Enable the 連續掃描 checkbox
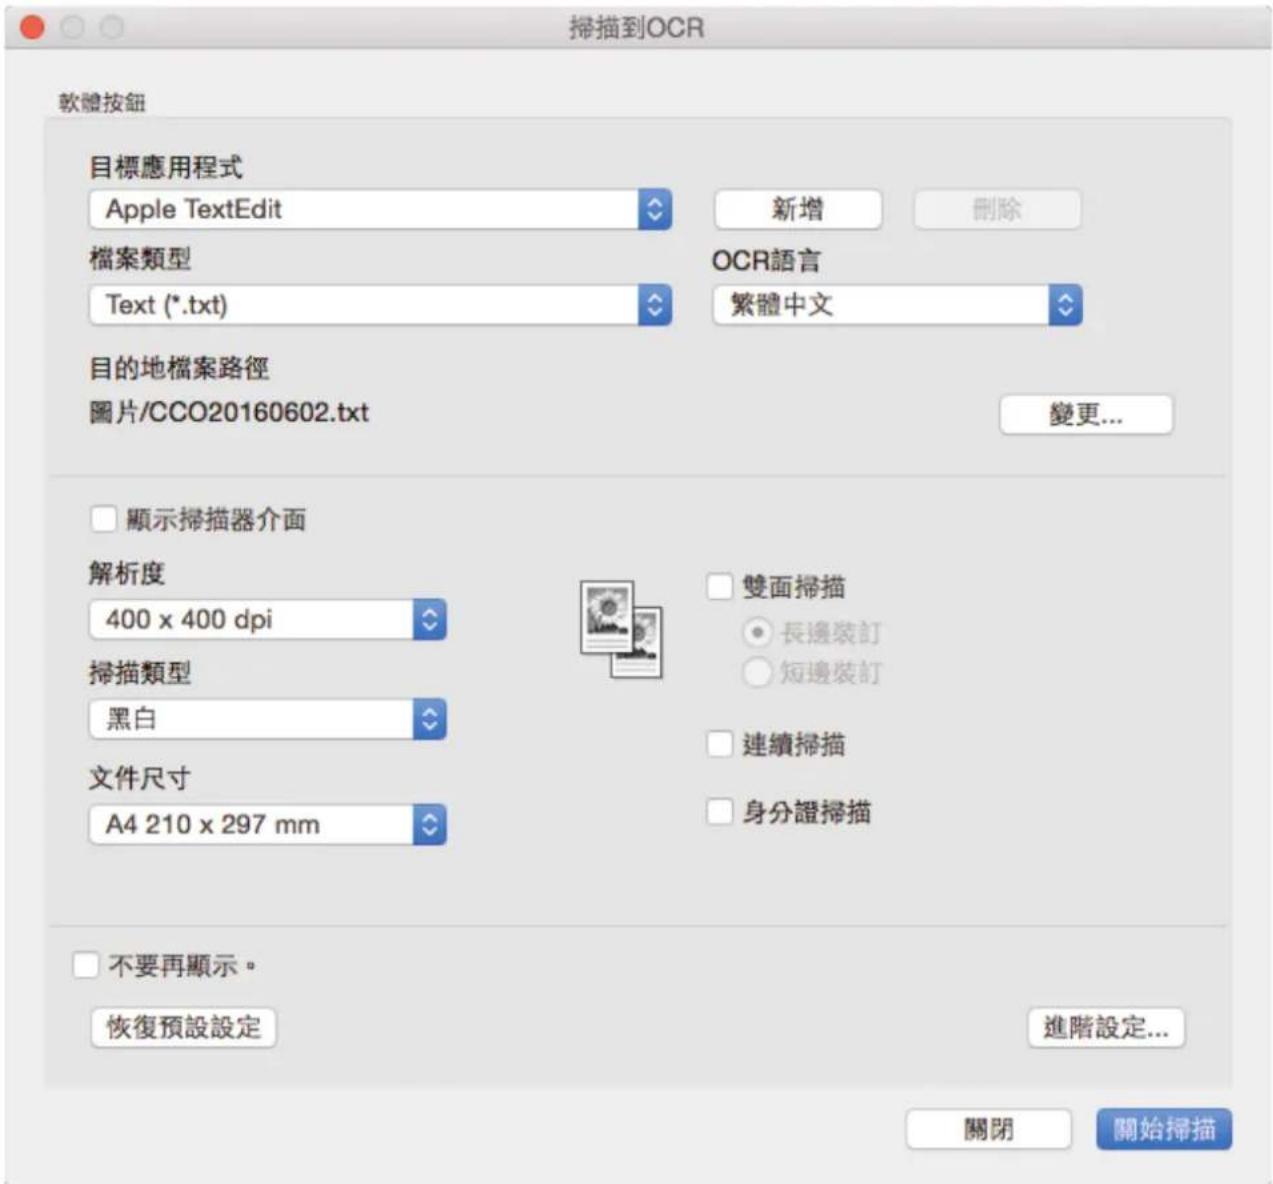 720,744
